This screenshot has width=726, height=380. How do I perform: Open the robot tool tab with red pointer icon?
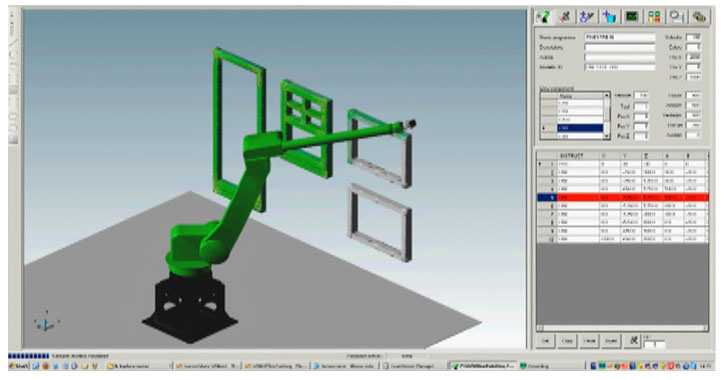[565, 17]
